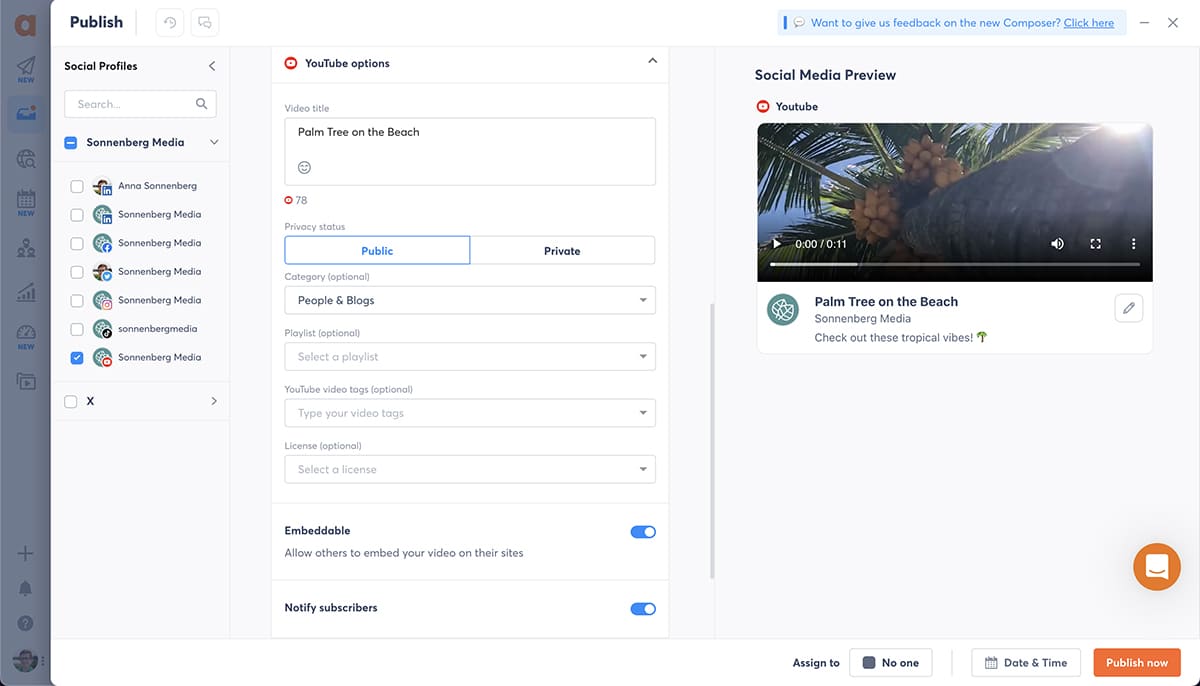The image size is (1200, 686).
Task: Collapse the Sonnenberg Media group chevron
Action: [x=214, y=143]
